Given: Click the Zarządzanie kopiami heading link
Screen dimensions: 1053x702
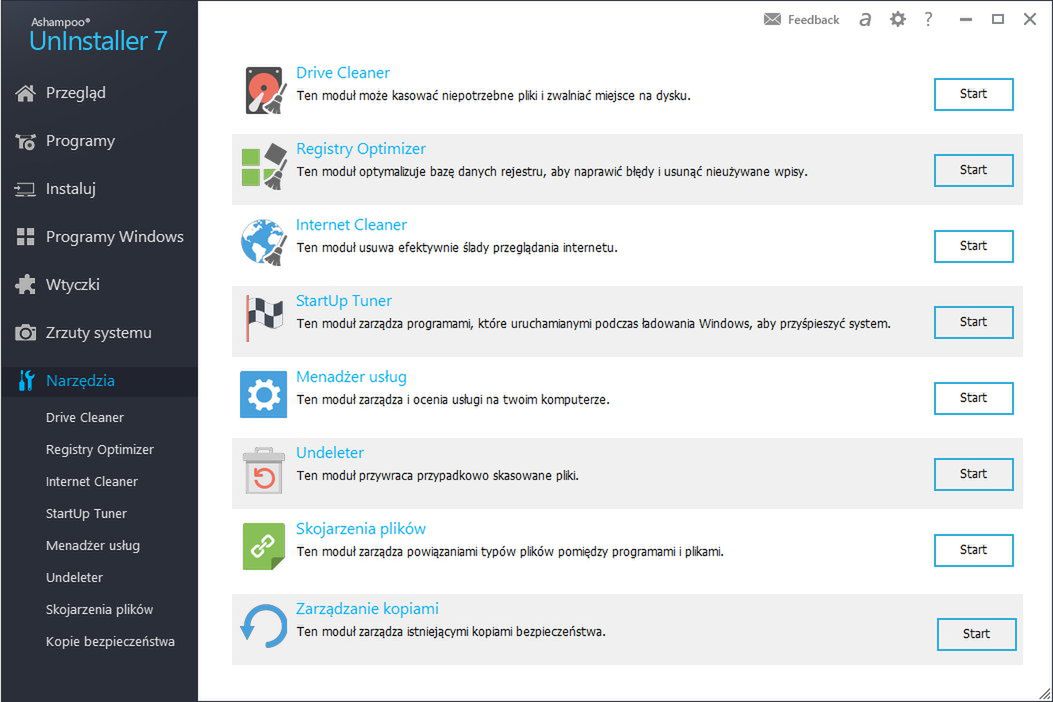Looking at the screenshot, I should (x=367, y=608).
